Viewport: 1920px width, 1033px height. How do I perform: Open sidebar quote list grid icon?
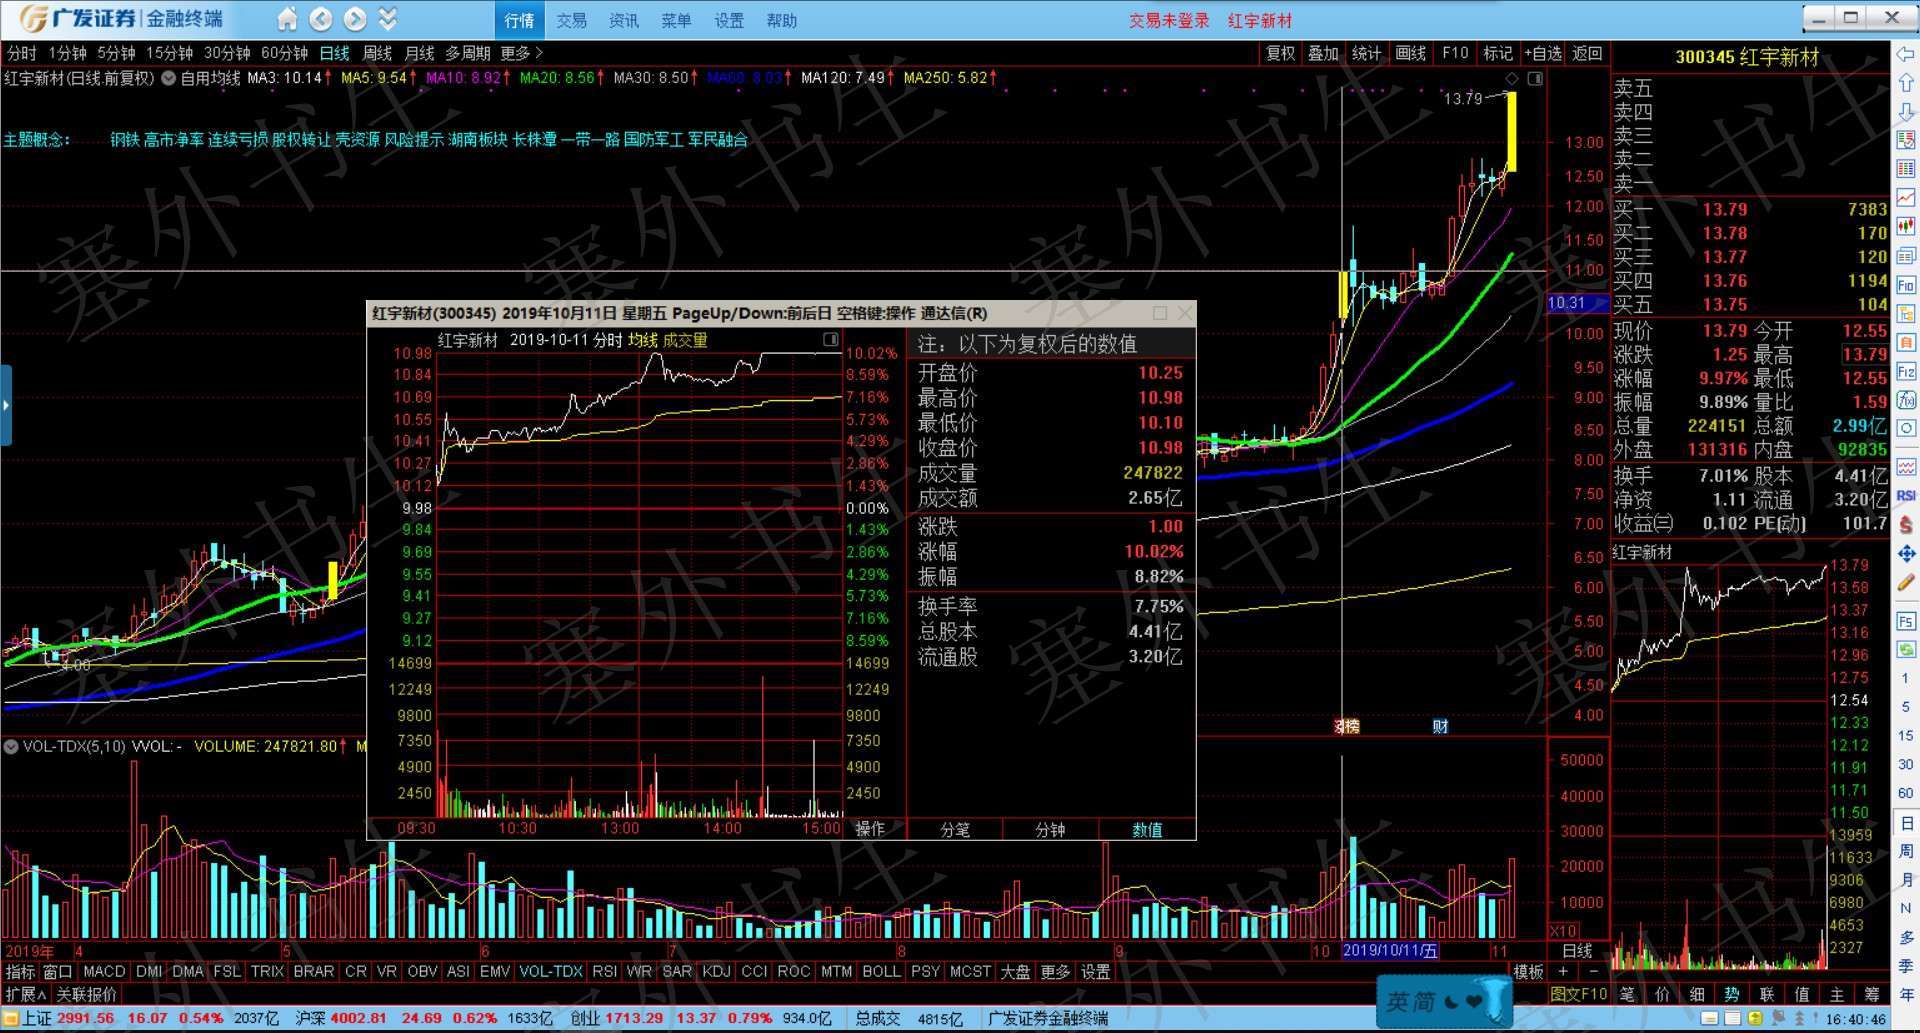(1906, 168)
